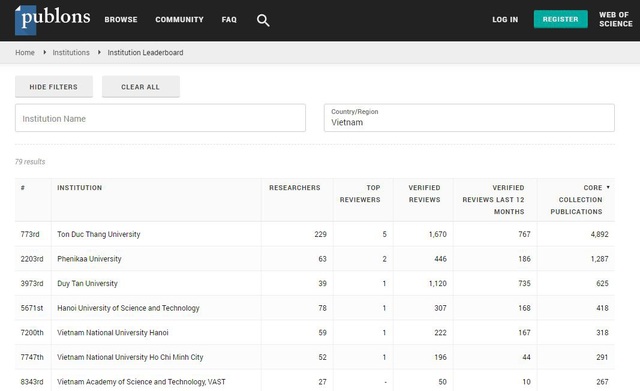Click rank 5671st cell
The width and height of the screenshot is (640, 391).
32,308
